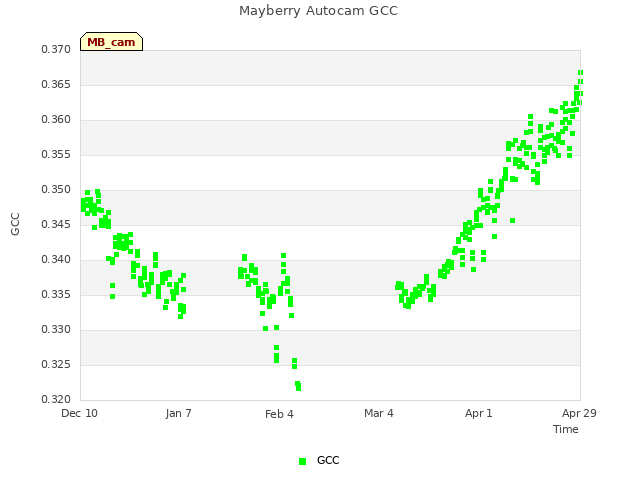Click the 0.330 y-axis value
Viewport: 640px width, 480px height.
[56, 329]
